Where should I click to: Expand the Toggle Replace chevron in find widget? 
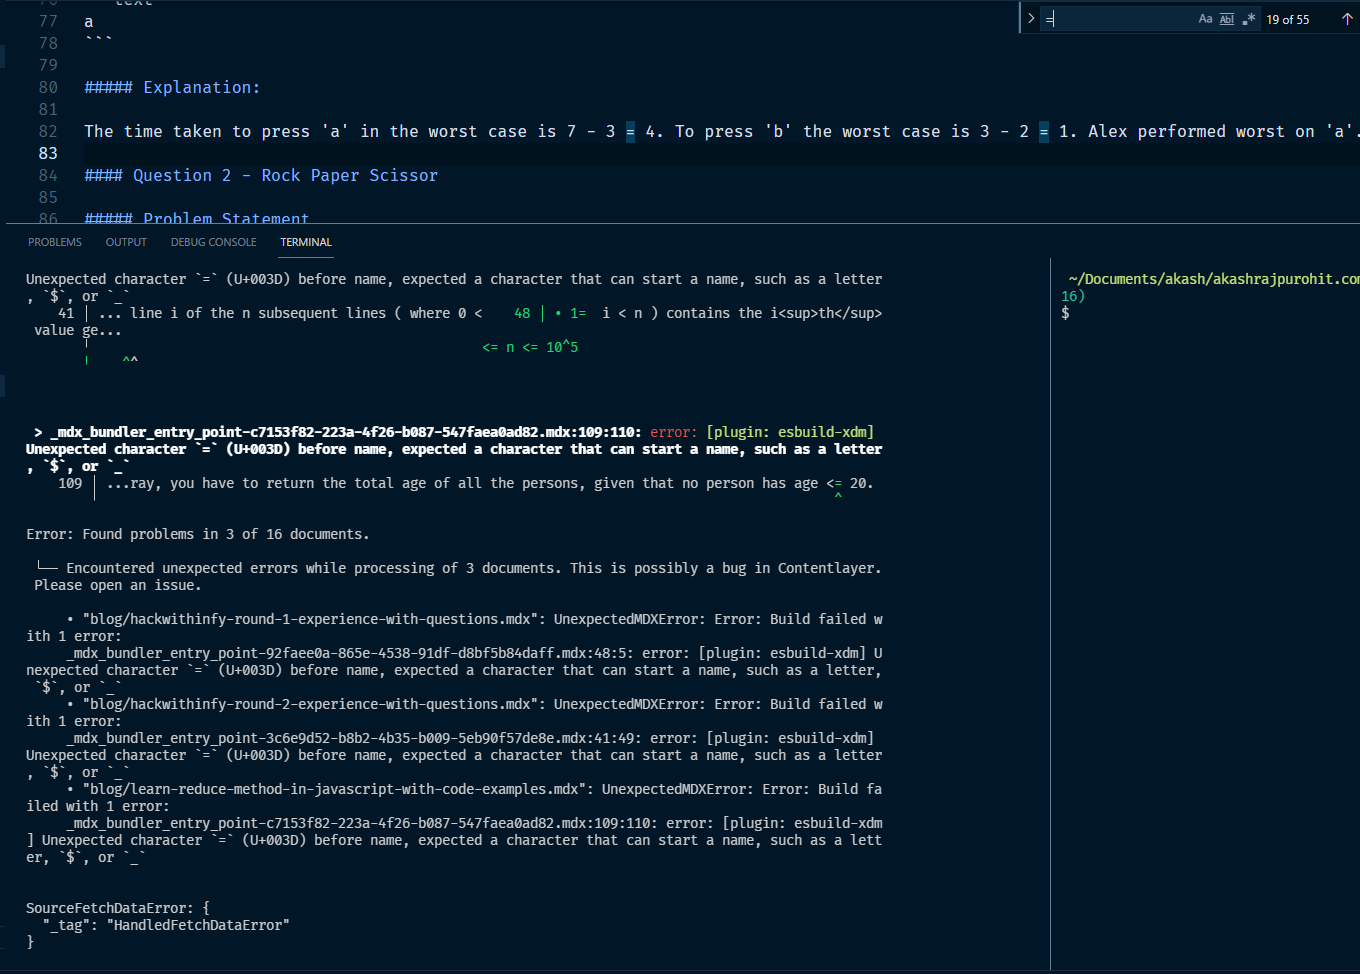(1031, 18)
